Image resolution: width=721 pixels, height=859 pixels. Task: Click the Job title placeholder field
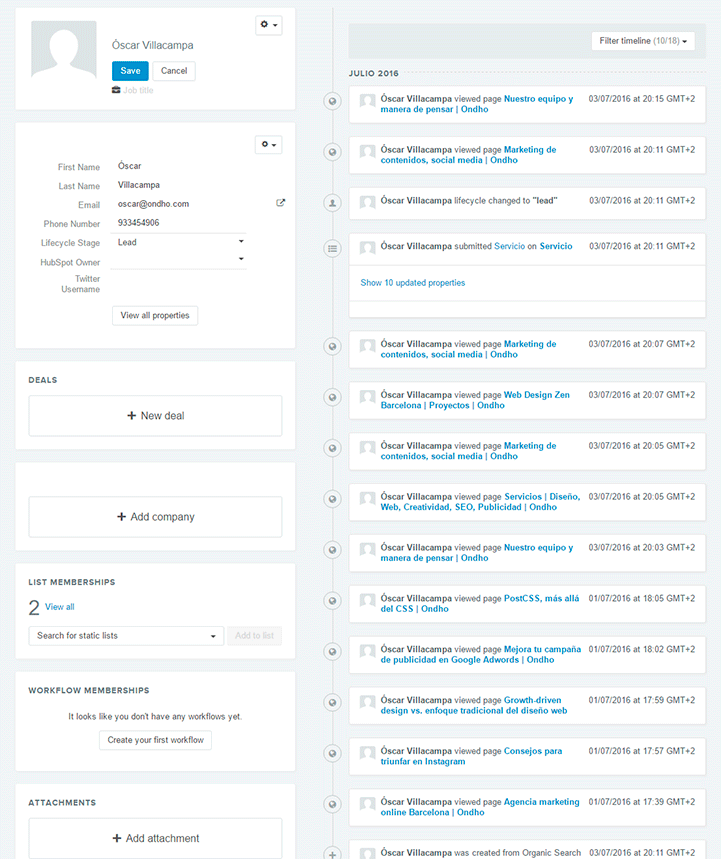[x=138, y=90]
